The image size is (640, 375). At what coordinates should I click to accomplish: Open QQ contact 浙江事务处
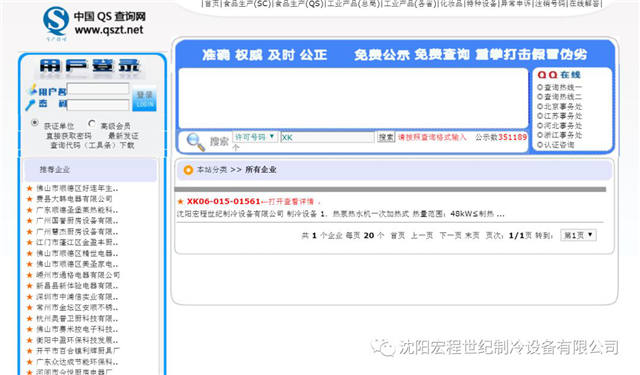click(563, 135)
